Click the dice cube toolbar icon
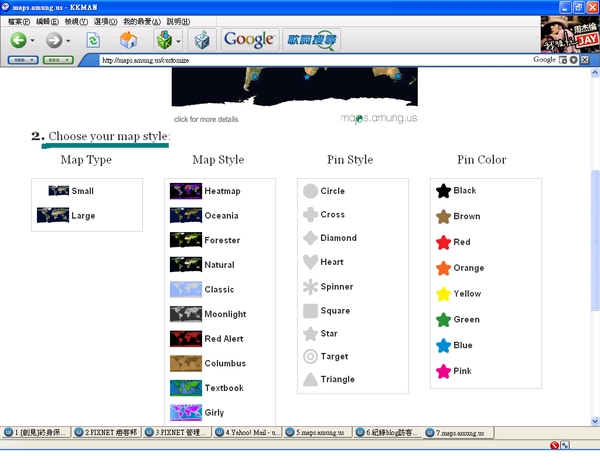The width and height of the screenshot is (600, 469). tap(202, 40)
